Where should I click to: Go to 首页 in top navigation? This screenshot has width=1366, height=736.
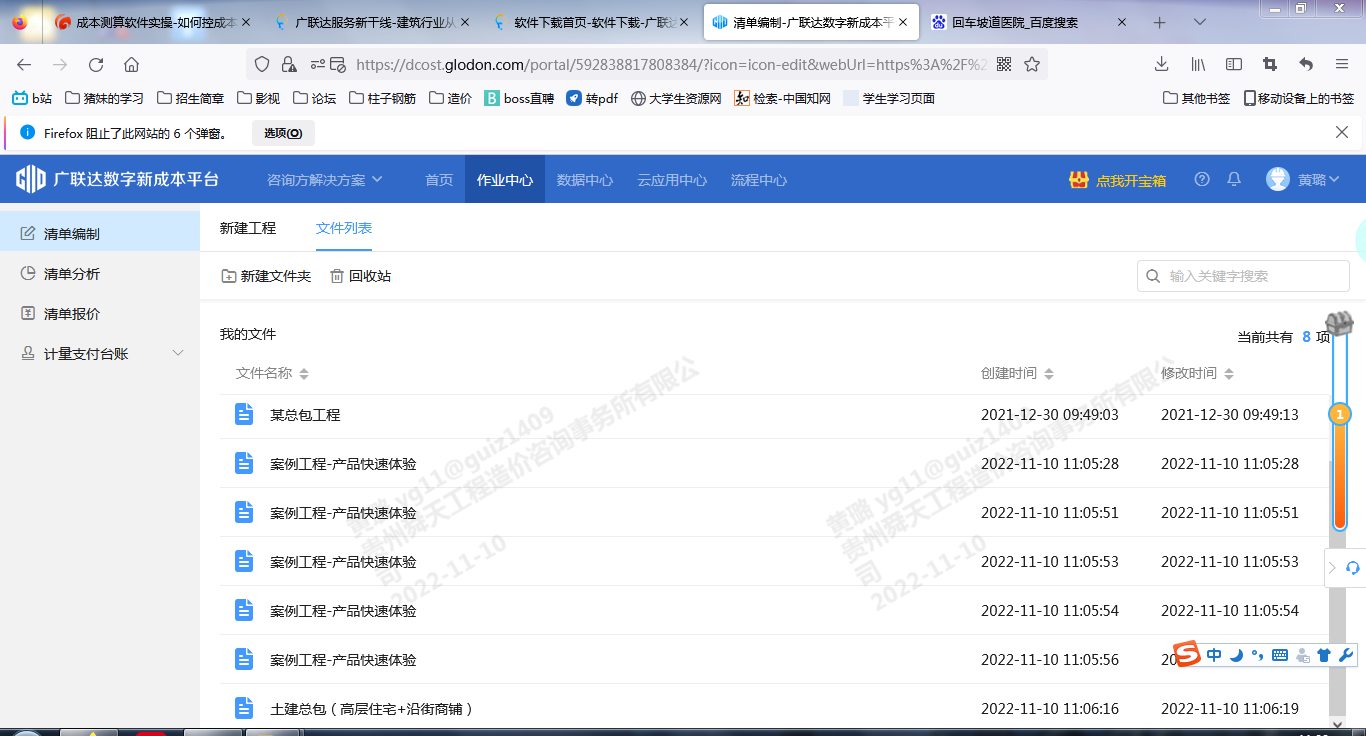click(439, 180)
